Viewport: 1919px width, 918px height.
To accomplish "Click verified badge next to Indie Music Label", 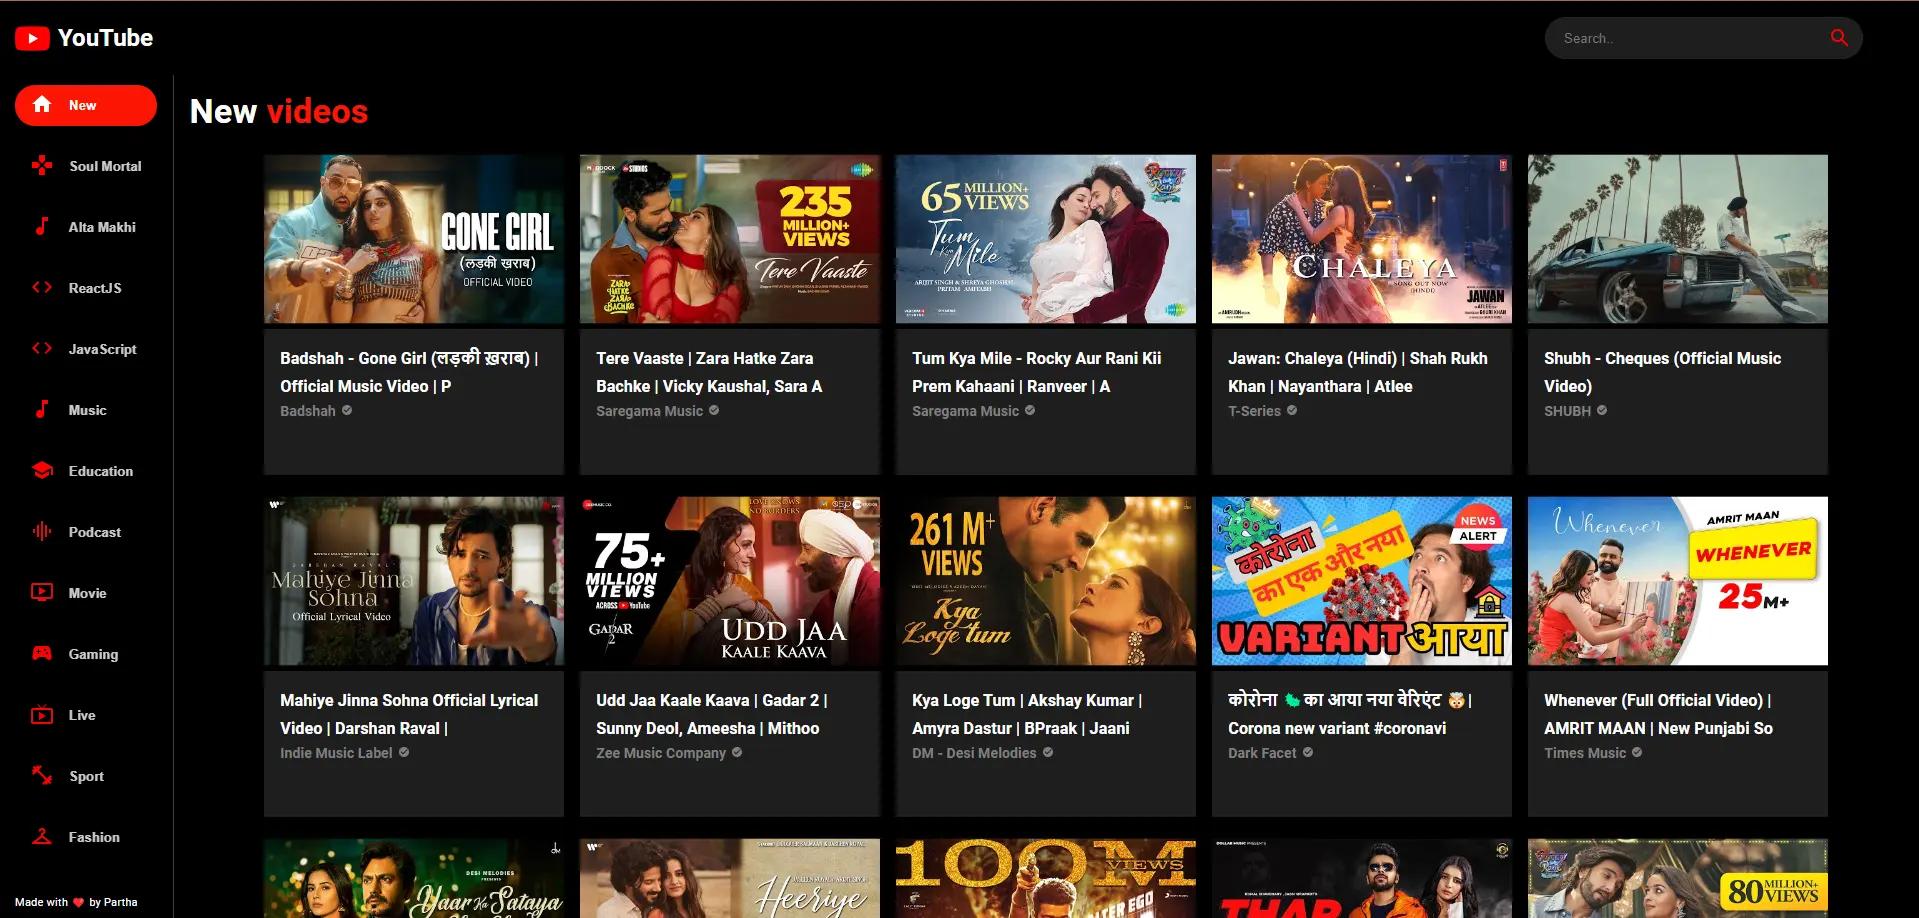I will (404, 752).
